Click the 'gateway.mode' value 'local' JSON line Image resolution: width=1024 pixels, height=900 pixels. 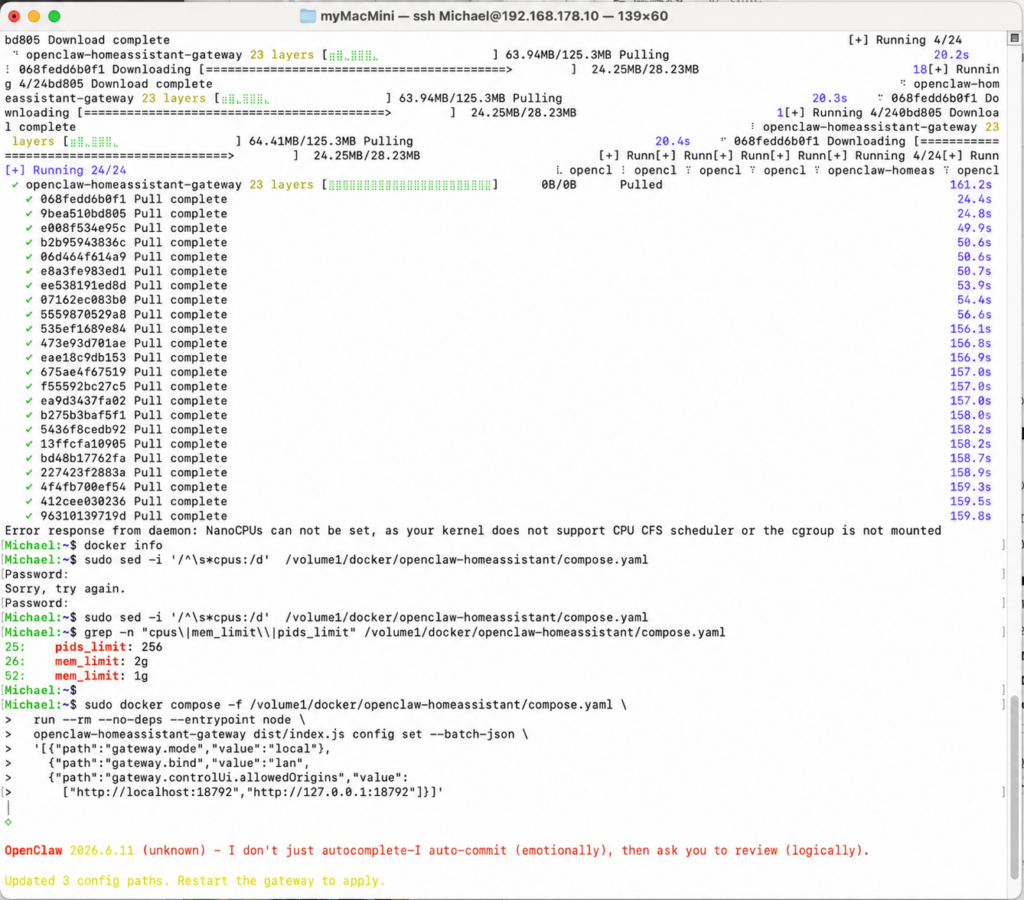182,748
